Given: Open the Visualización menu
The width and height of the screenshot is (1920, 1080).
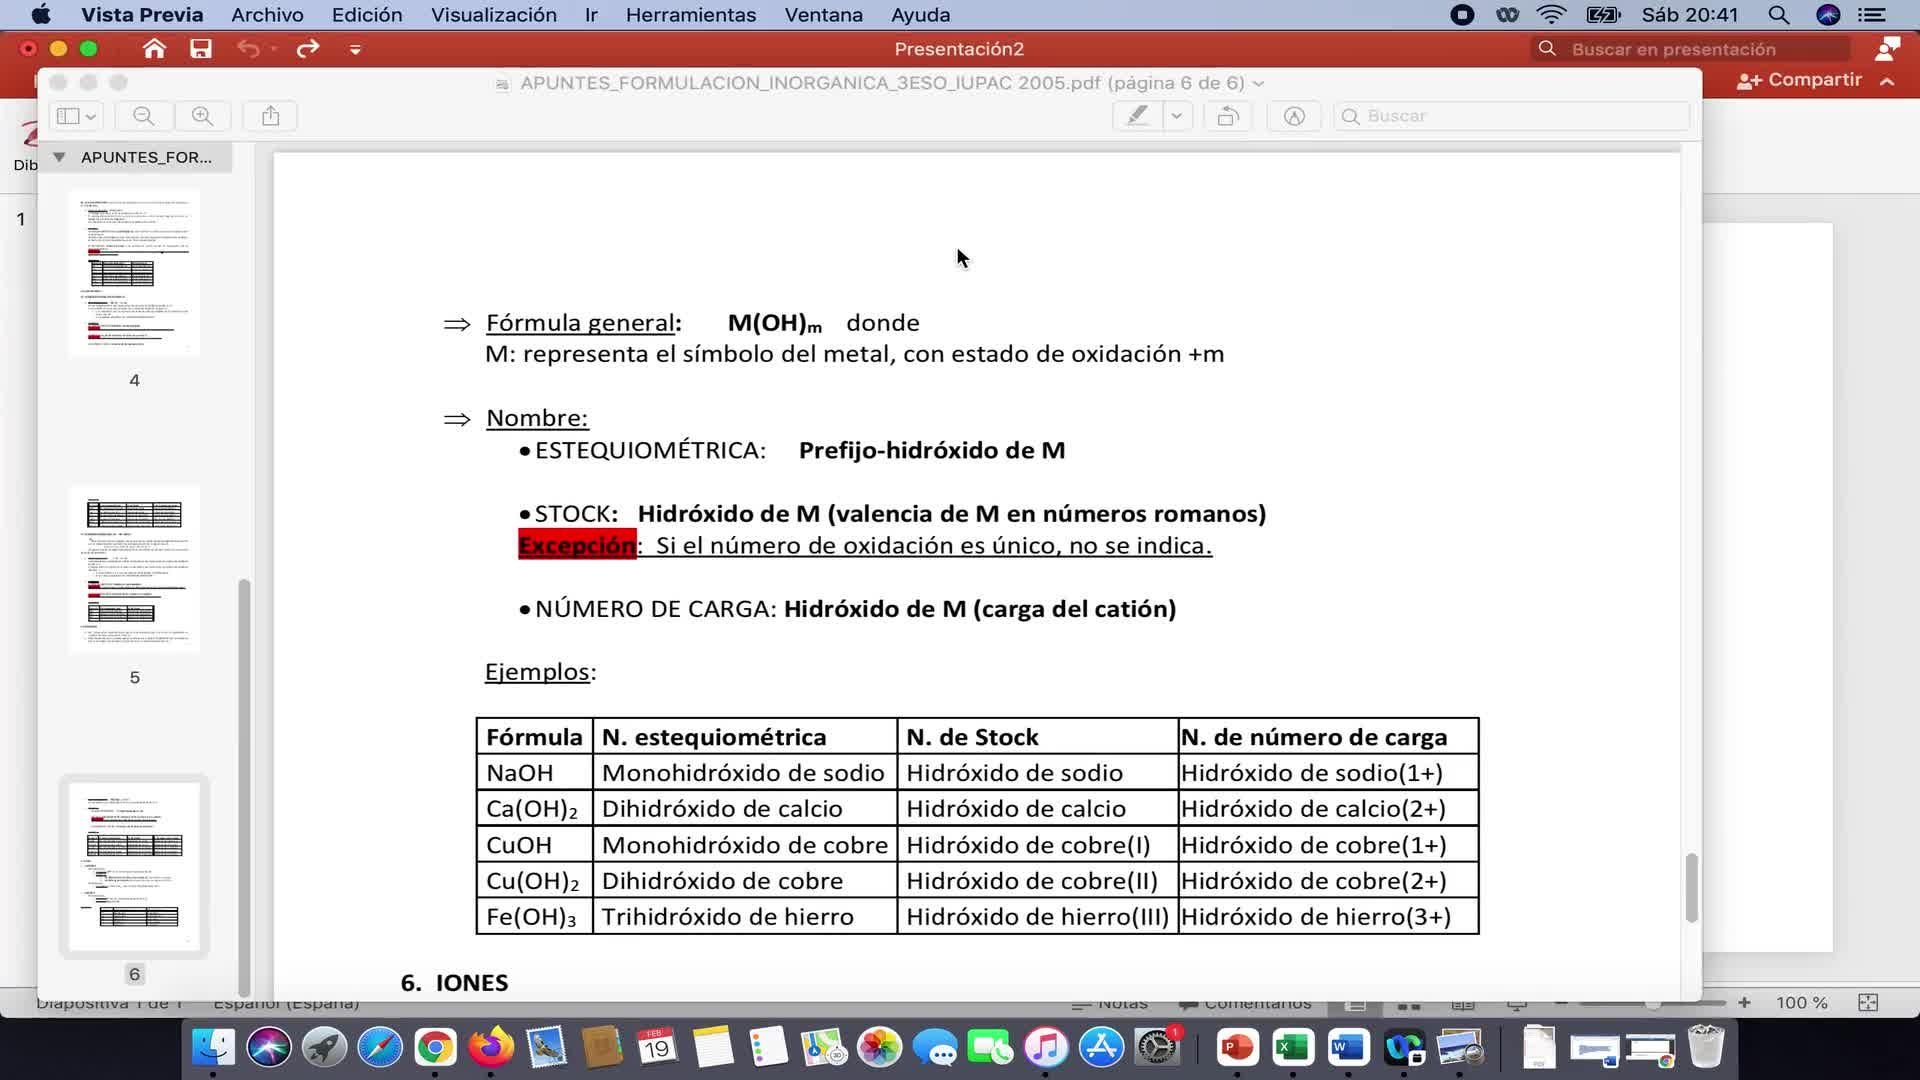Looking at the screenshot, I should click(x=493, y=15).
